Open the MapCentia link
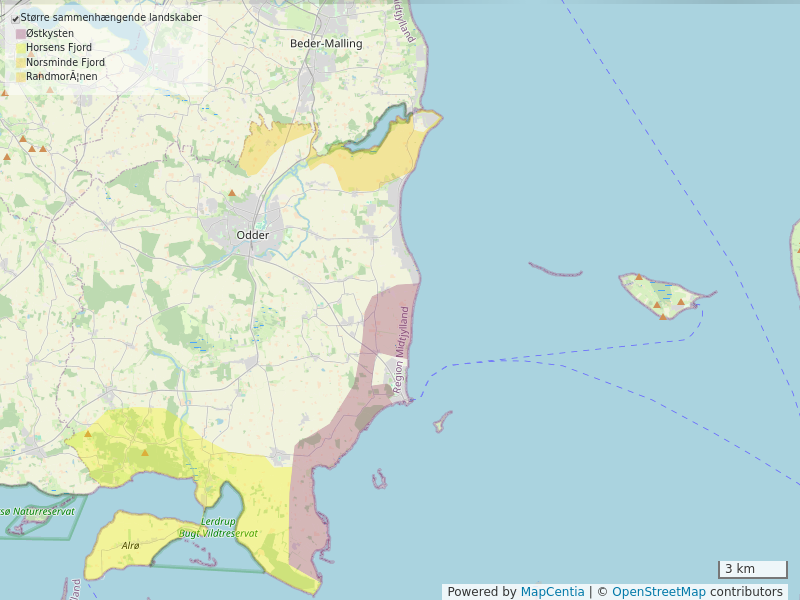This screenshot has width=800, height=600. 552,592
